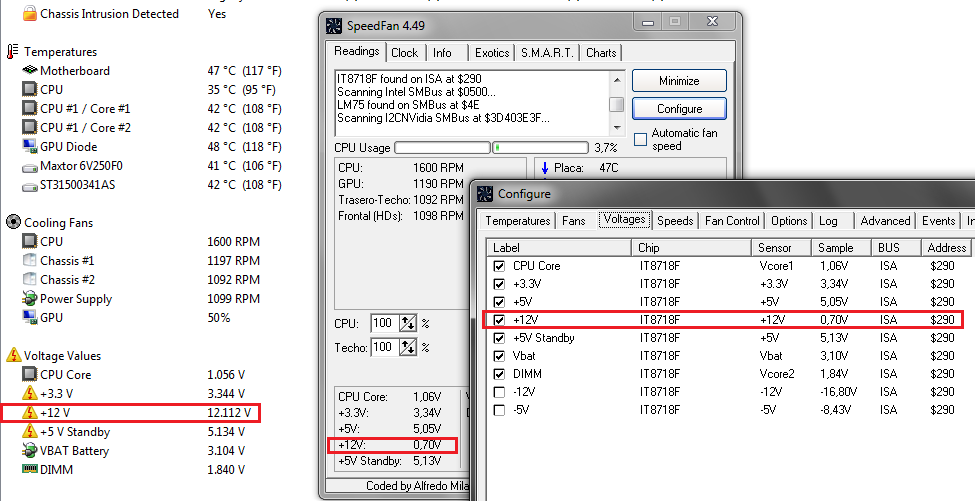The width and height of the screenshot is (975, 501).
Task: Click the CPU Usage first progress bar
Action: pyautogui.click(x=442, y=148)
